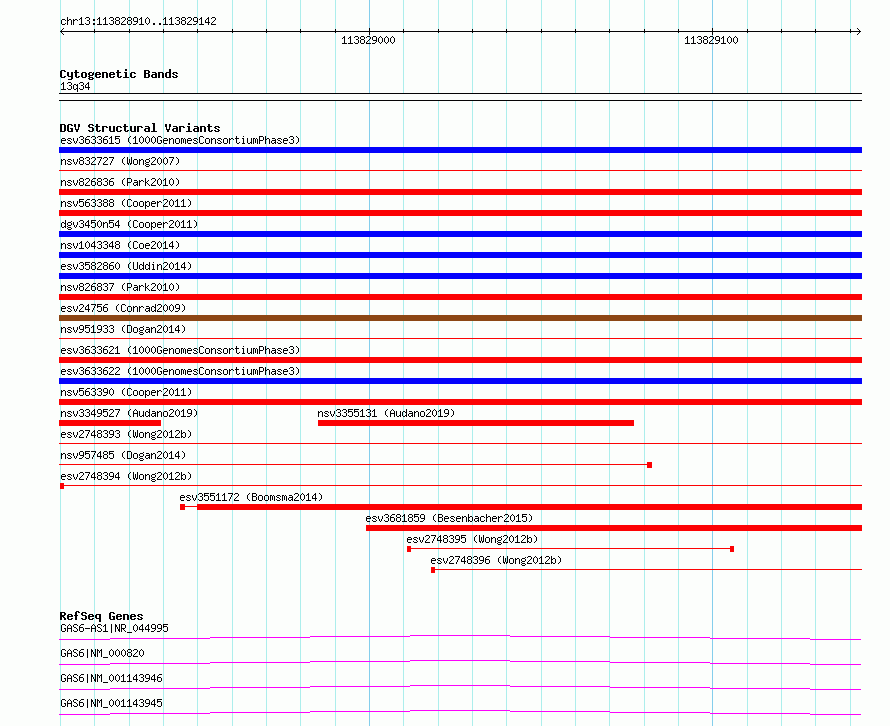Select the red nsv826836 variant bar

460,192
